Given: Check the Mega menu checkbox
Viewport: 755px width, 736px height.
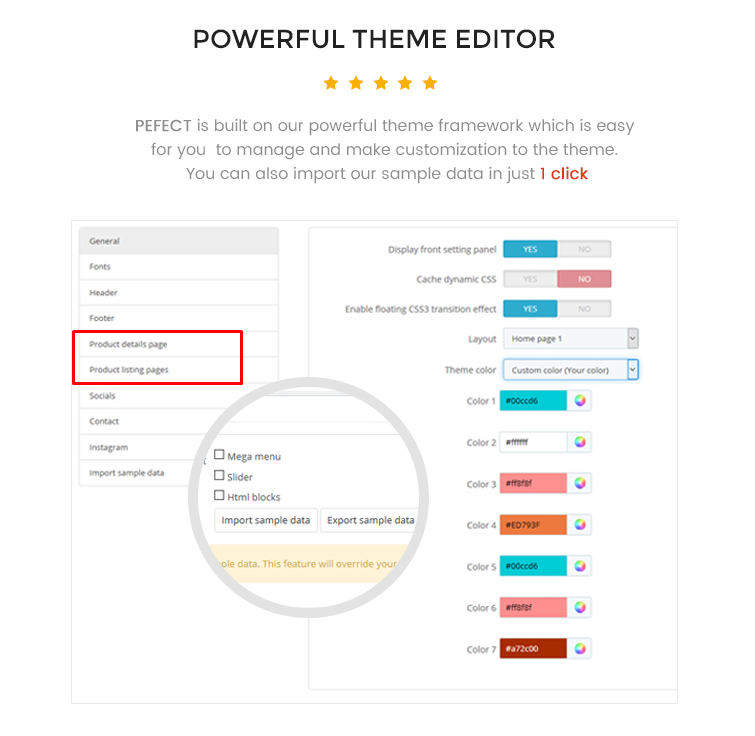Looking at the screenshot, I should tap(219, 454).
